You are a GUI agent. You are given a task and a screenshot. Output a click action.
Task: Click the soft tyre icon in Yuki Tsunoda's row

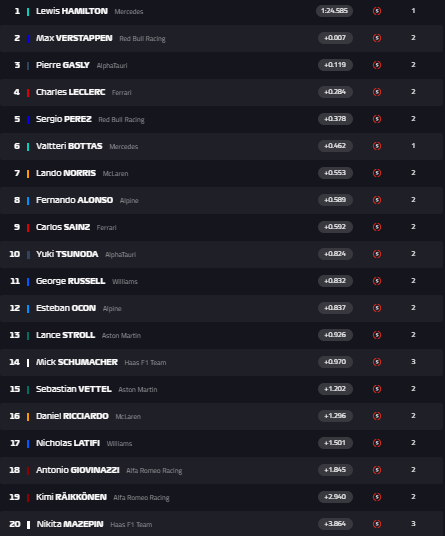pyautogui.click(x=377, y=254)
